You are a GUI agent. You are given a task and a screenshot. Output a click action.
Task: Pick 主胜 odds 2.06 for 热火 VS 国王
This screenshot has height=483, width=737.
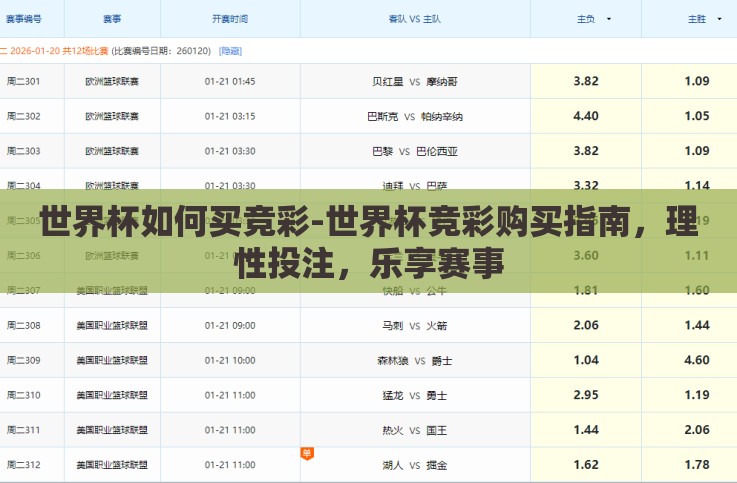coord(697,430)
